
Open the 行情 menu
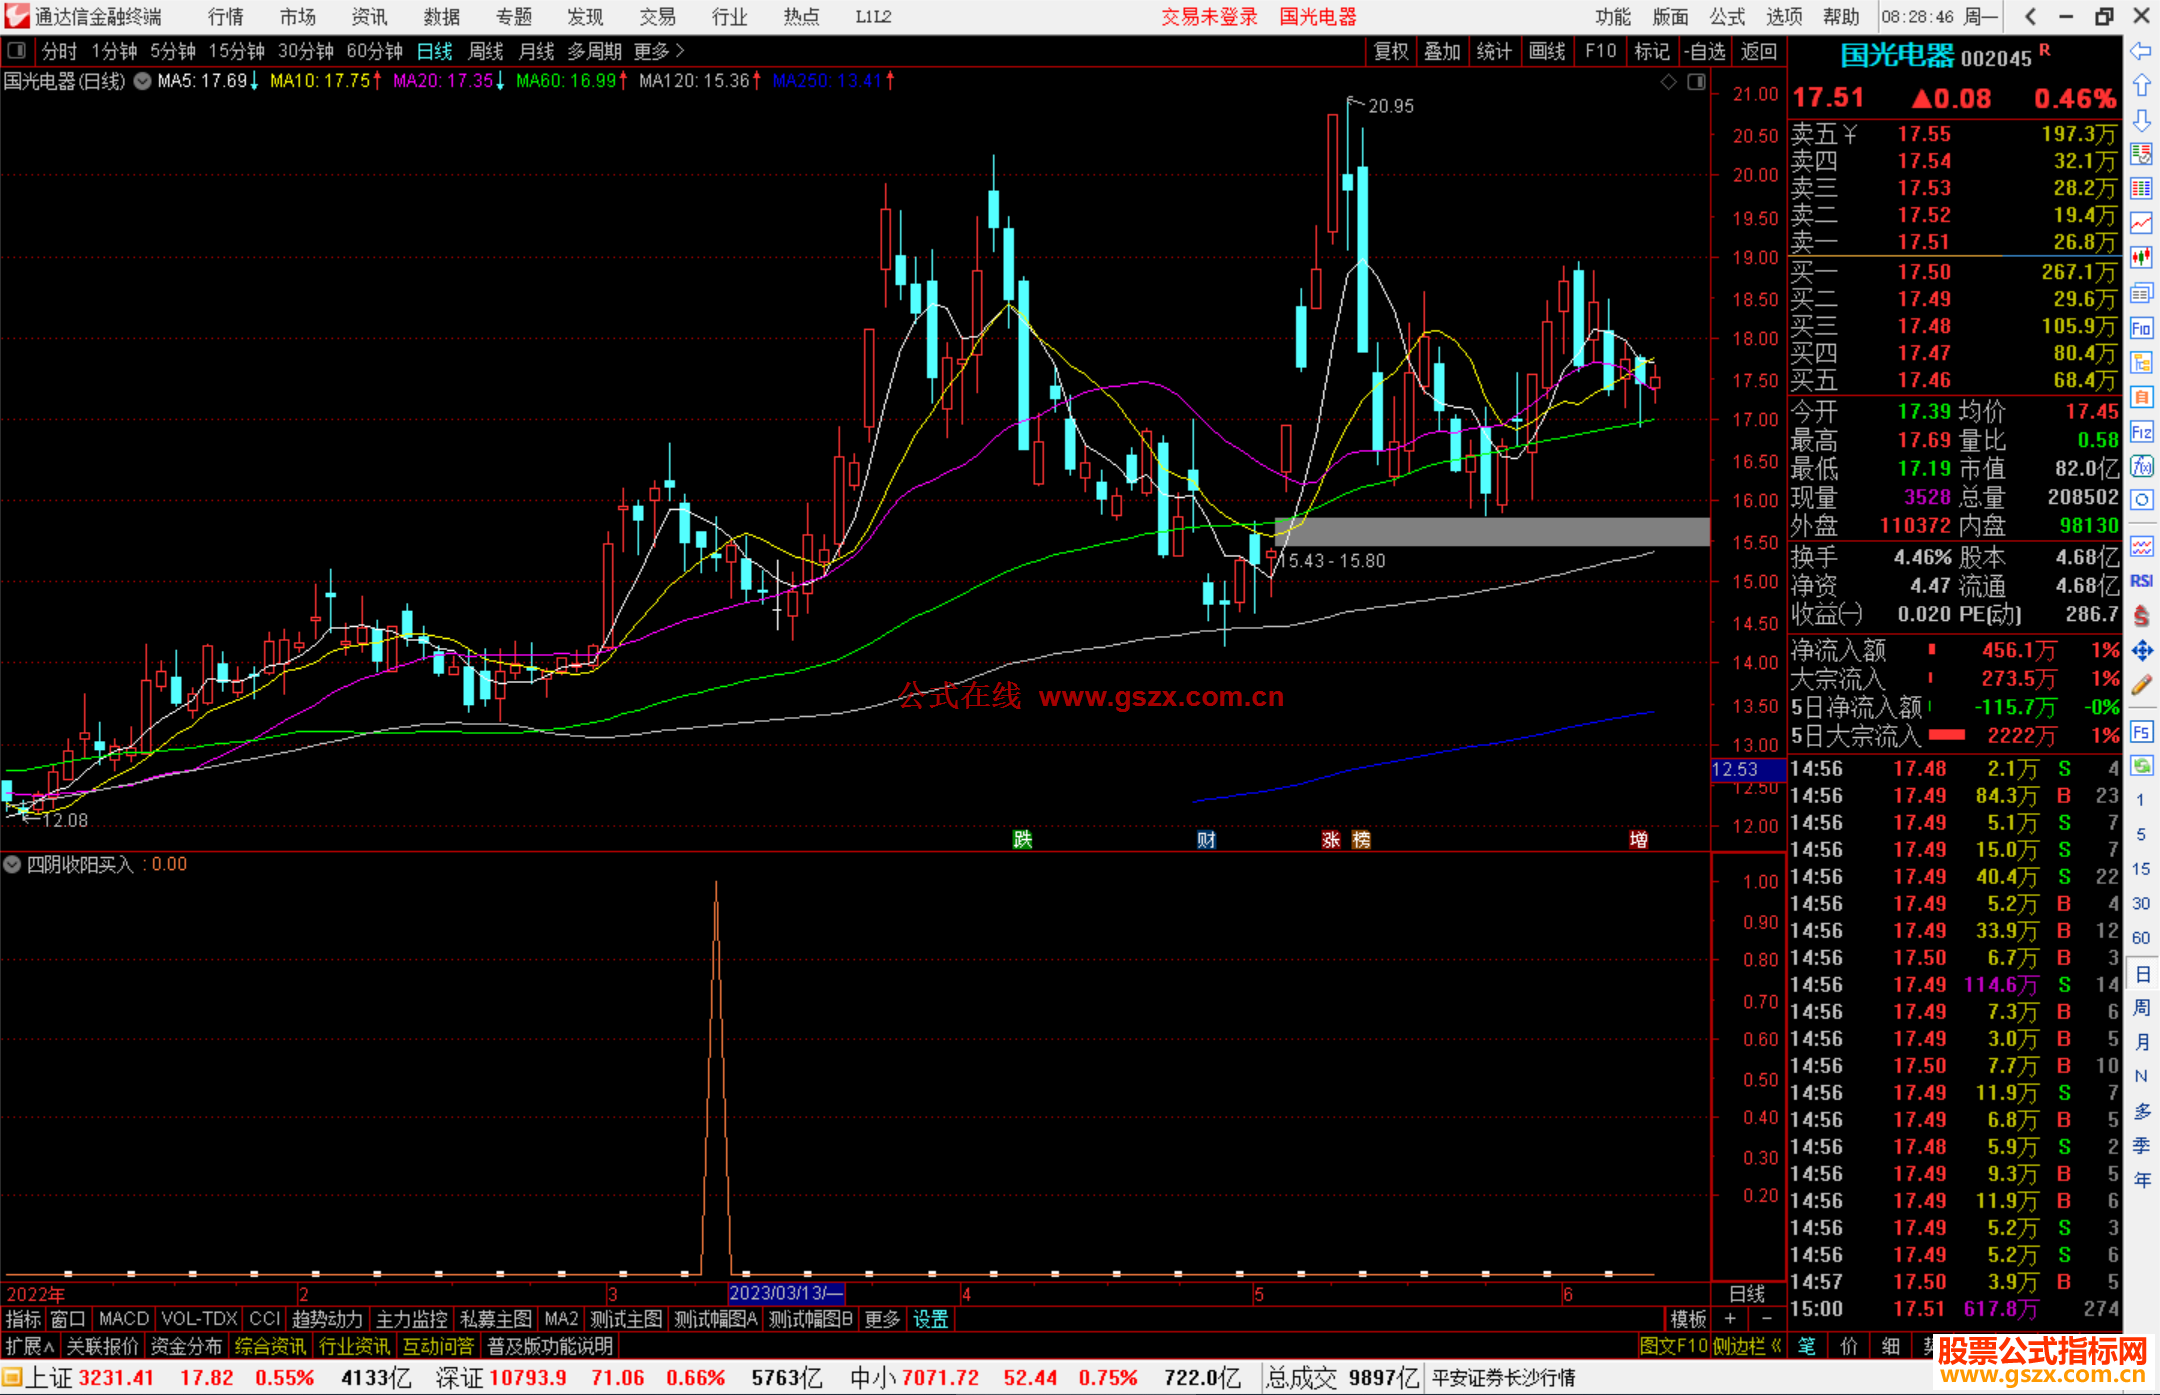[x=225, y=16]
